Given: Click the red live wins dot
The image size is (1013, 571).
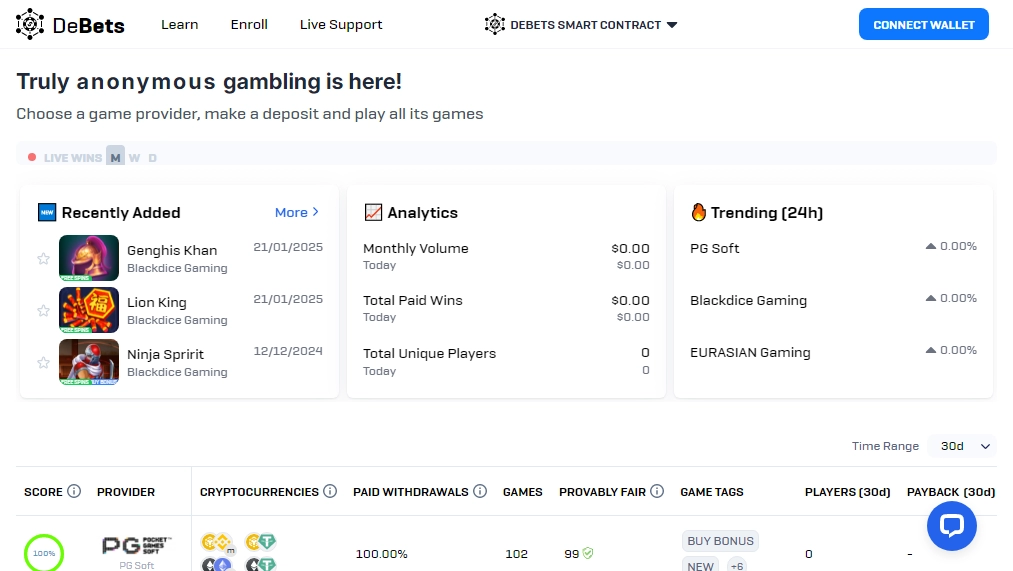Looking at the screenshot, I should click(32, 157).
